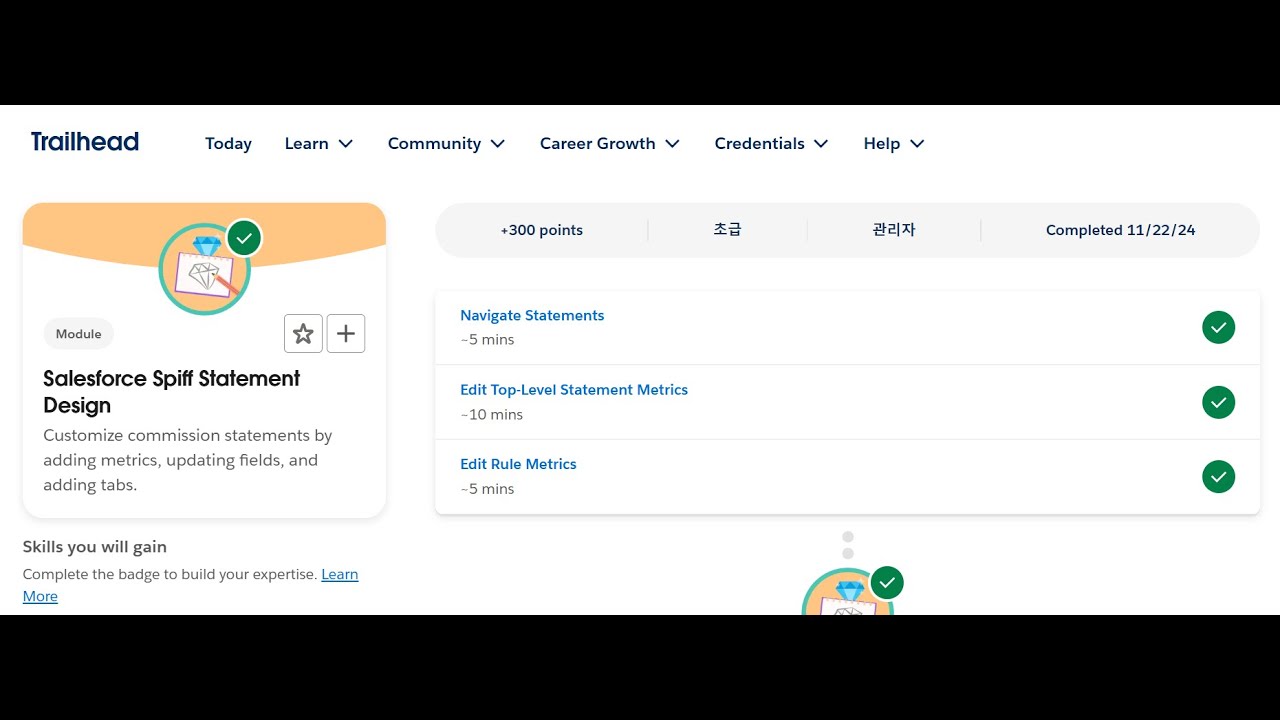1280x720 pixels.
Task: Click the Module tag label
Action: [79, 334]
